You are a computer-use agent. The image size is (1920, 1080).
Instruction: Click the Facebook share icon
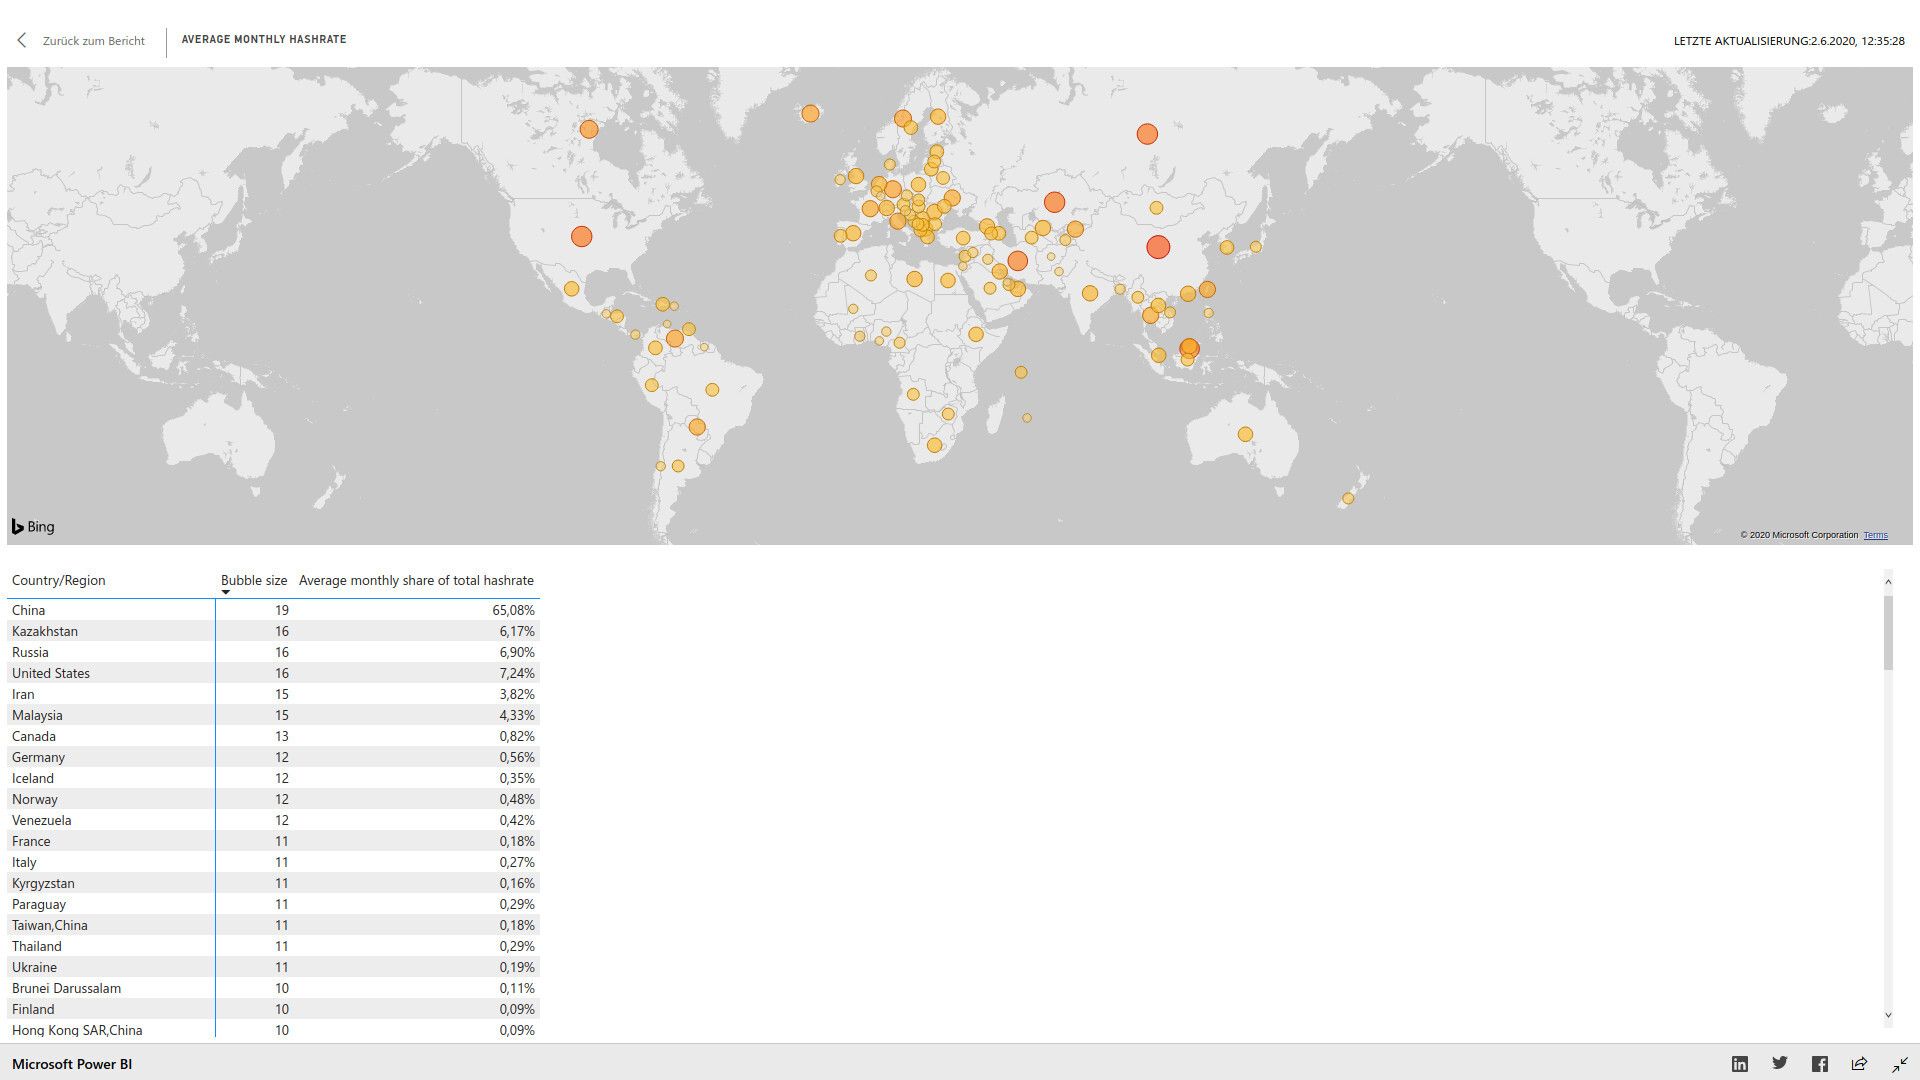click(1820, 1063)
